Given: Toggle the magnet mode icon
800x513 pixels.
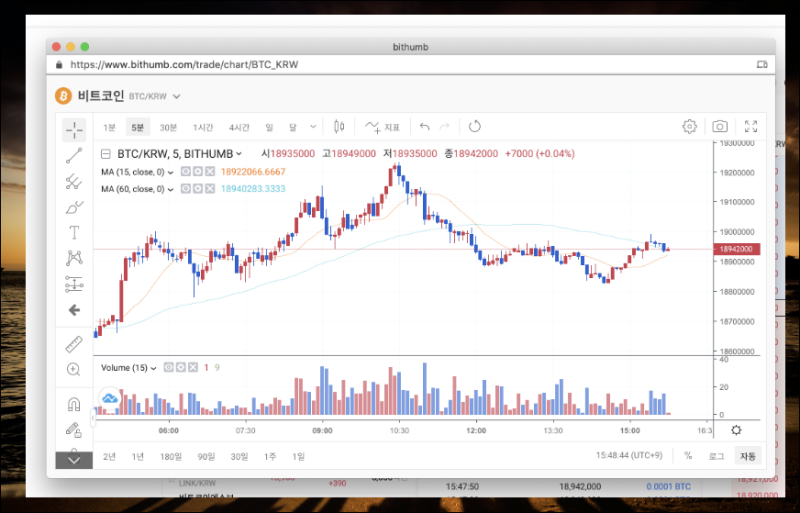Looking at the screenshot, I should 74,405.
